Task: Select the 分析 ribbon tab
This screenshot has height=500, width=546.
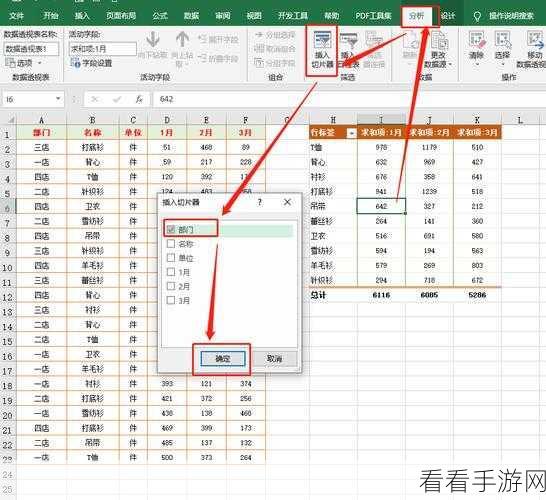Action: (416, 16)
